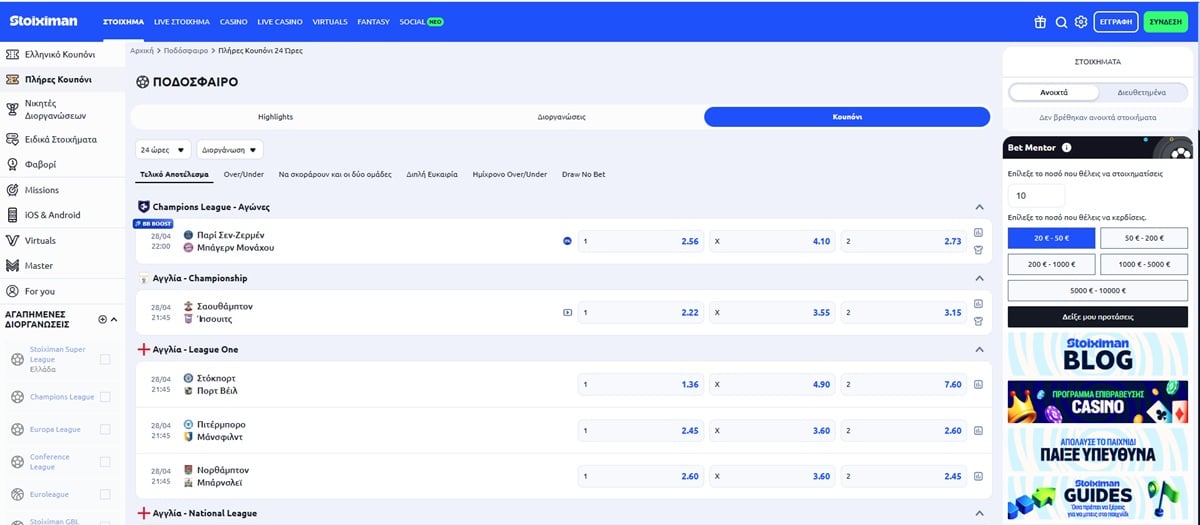Collapse the Αγγλία - National League section

[978, 513]
